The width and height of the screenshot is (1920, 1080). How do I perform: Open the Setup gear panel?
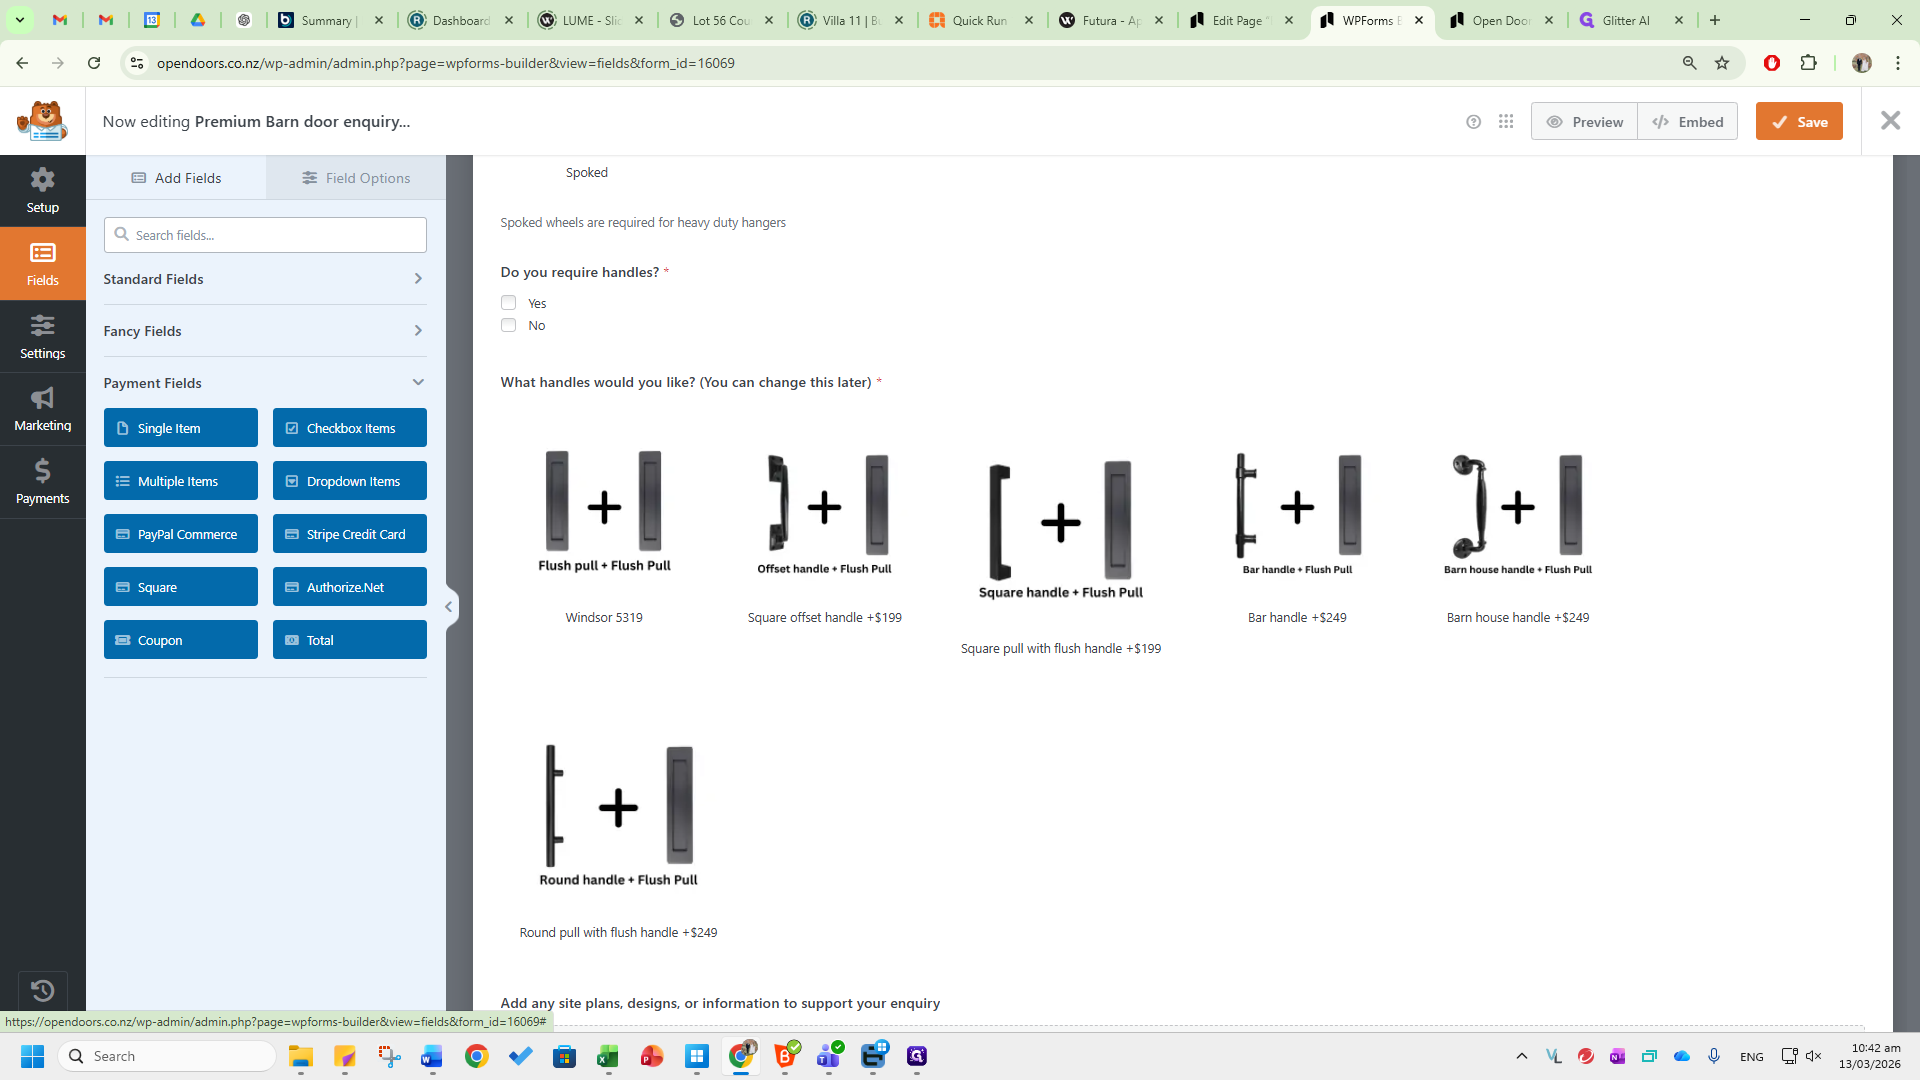tap(42, 191)
